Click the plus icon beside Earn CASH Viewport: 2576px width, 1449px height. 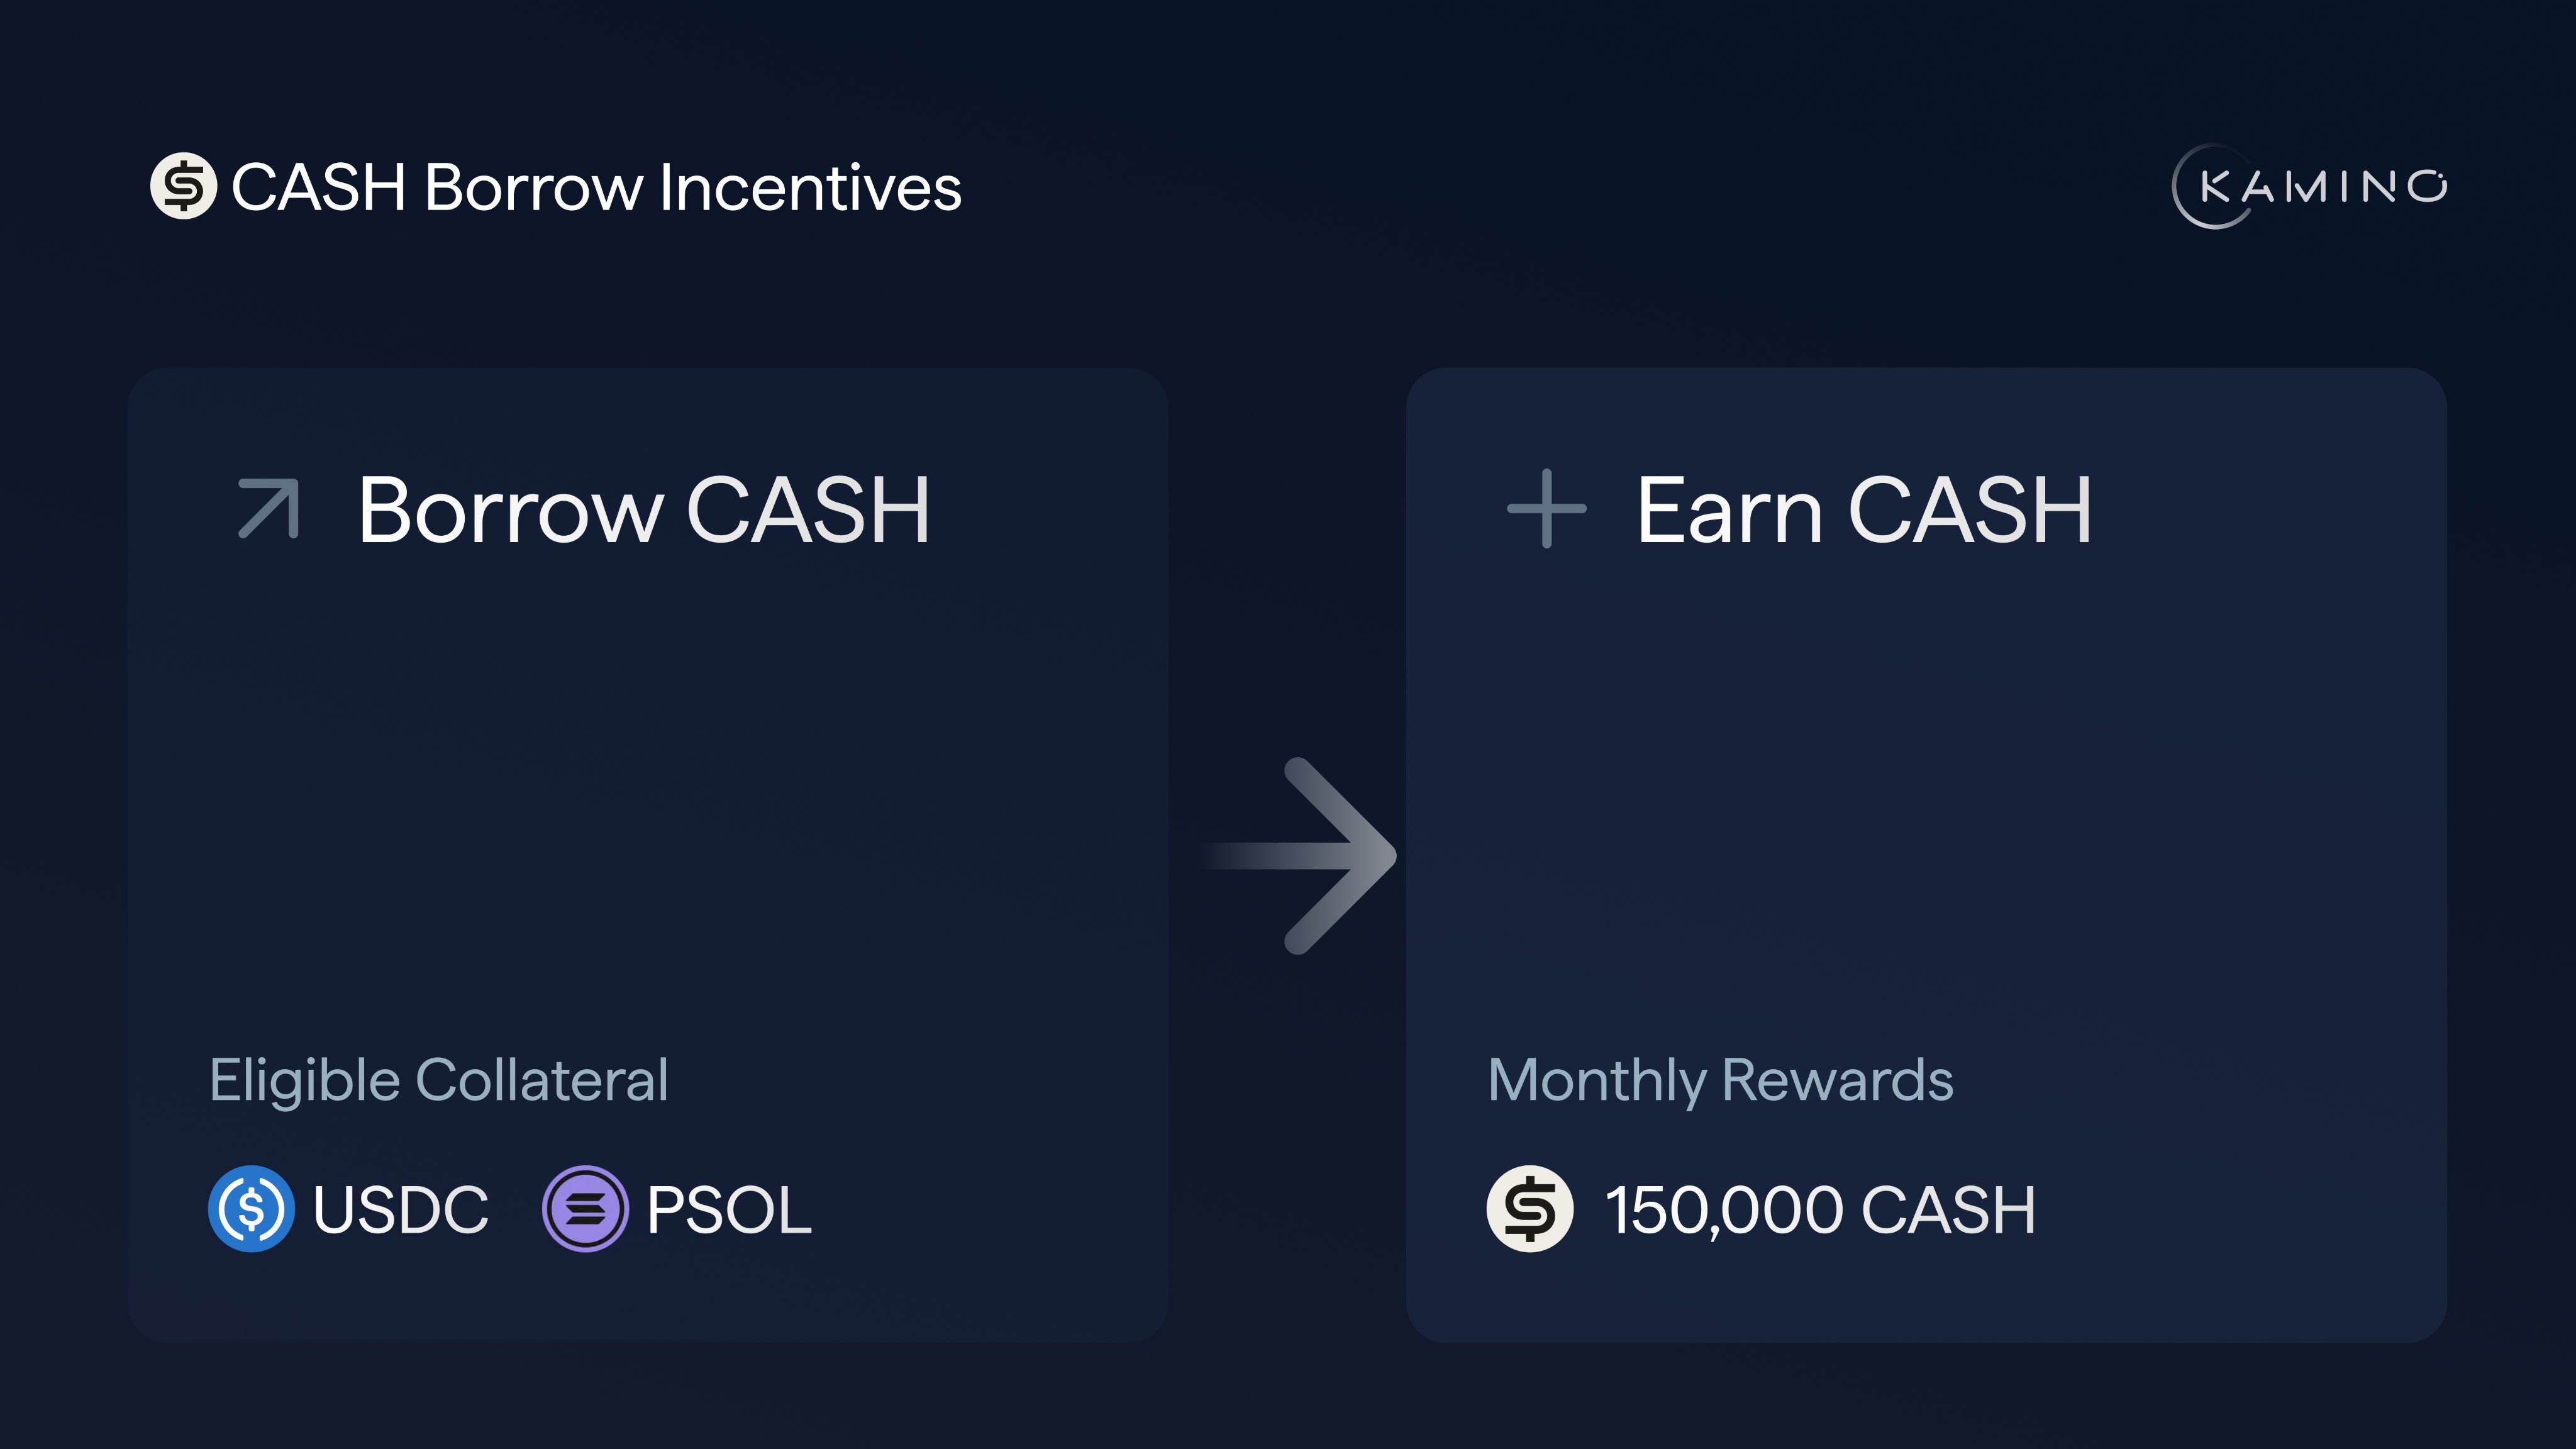point(1546,508)
